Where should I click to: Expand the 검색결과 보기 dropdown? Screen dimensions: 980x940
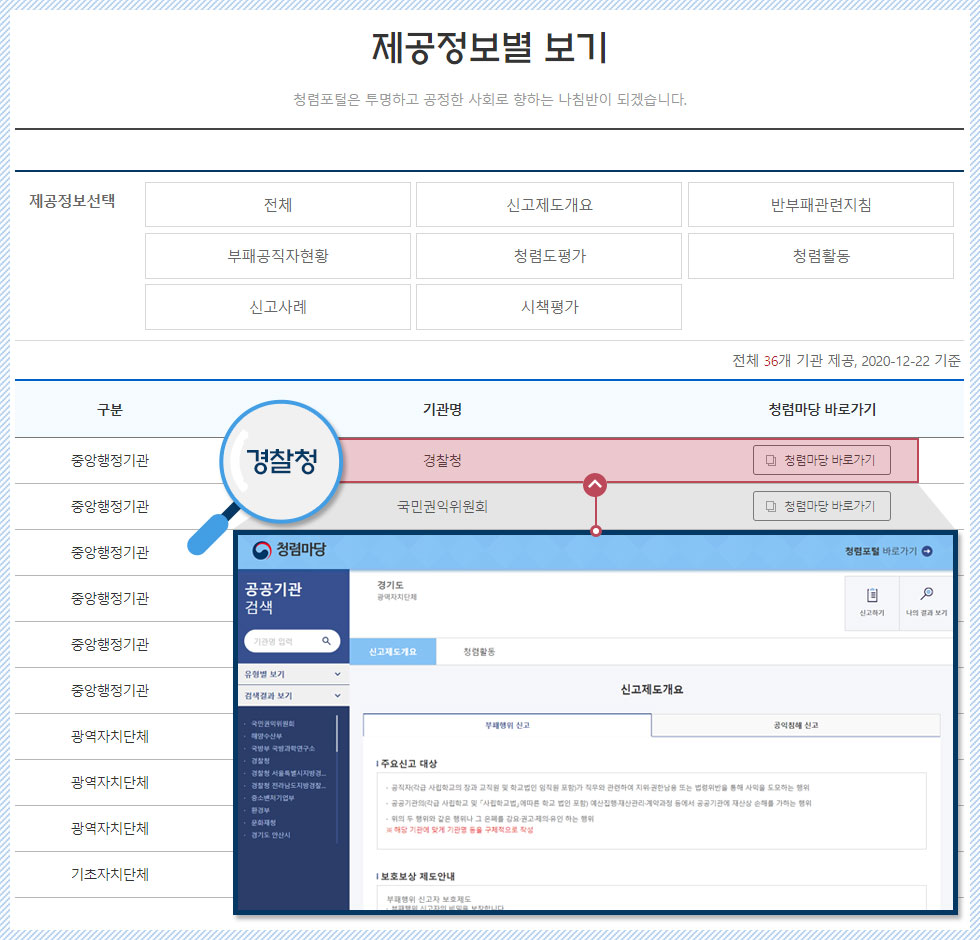293,696
